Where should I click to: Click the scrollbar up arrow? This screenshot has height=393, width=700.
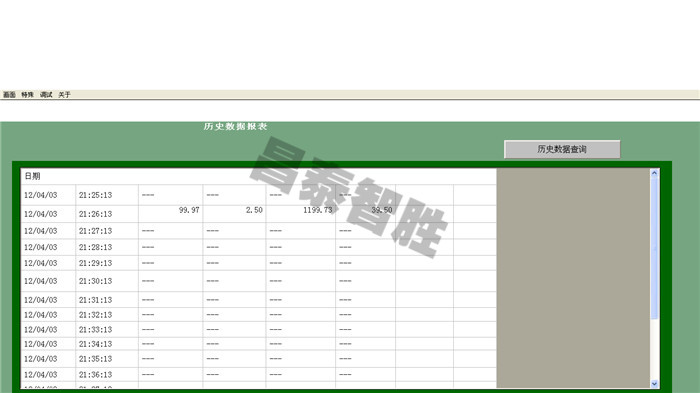click(654, 173)
